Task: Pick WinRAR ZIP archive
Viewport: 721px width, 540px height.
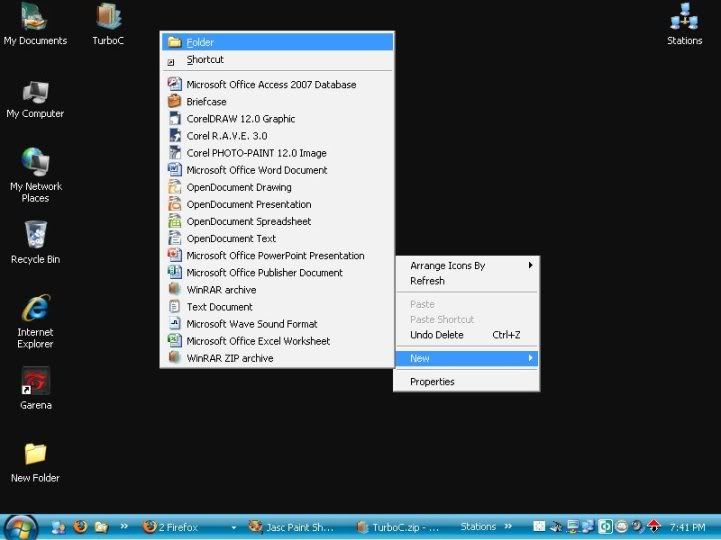Action: click(277, 358)
